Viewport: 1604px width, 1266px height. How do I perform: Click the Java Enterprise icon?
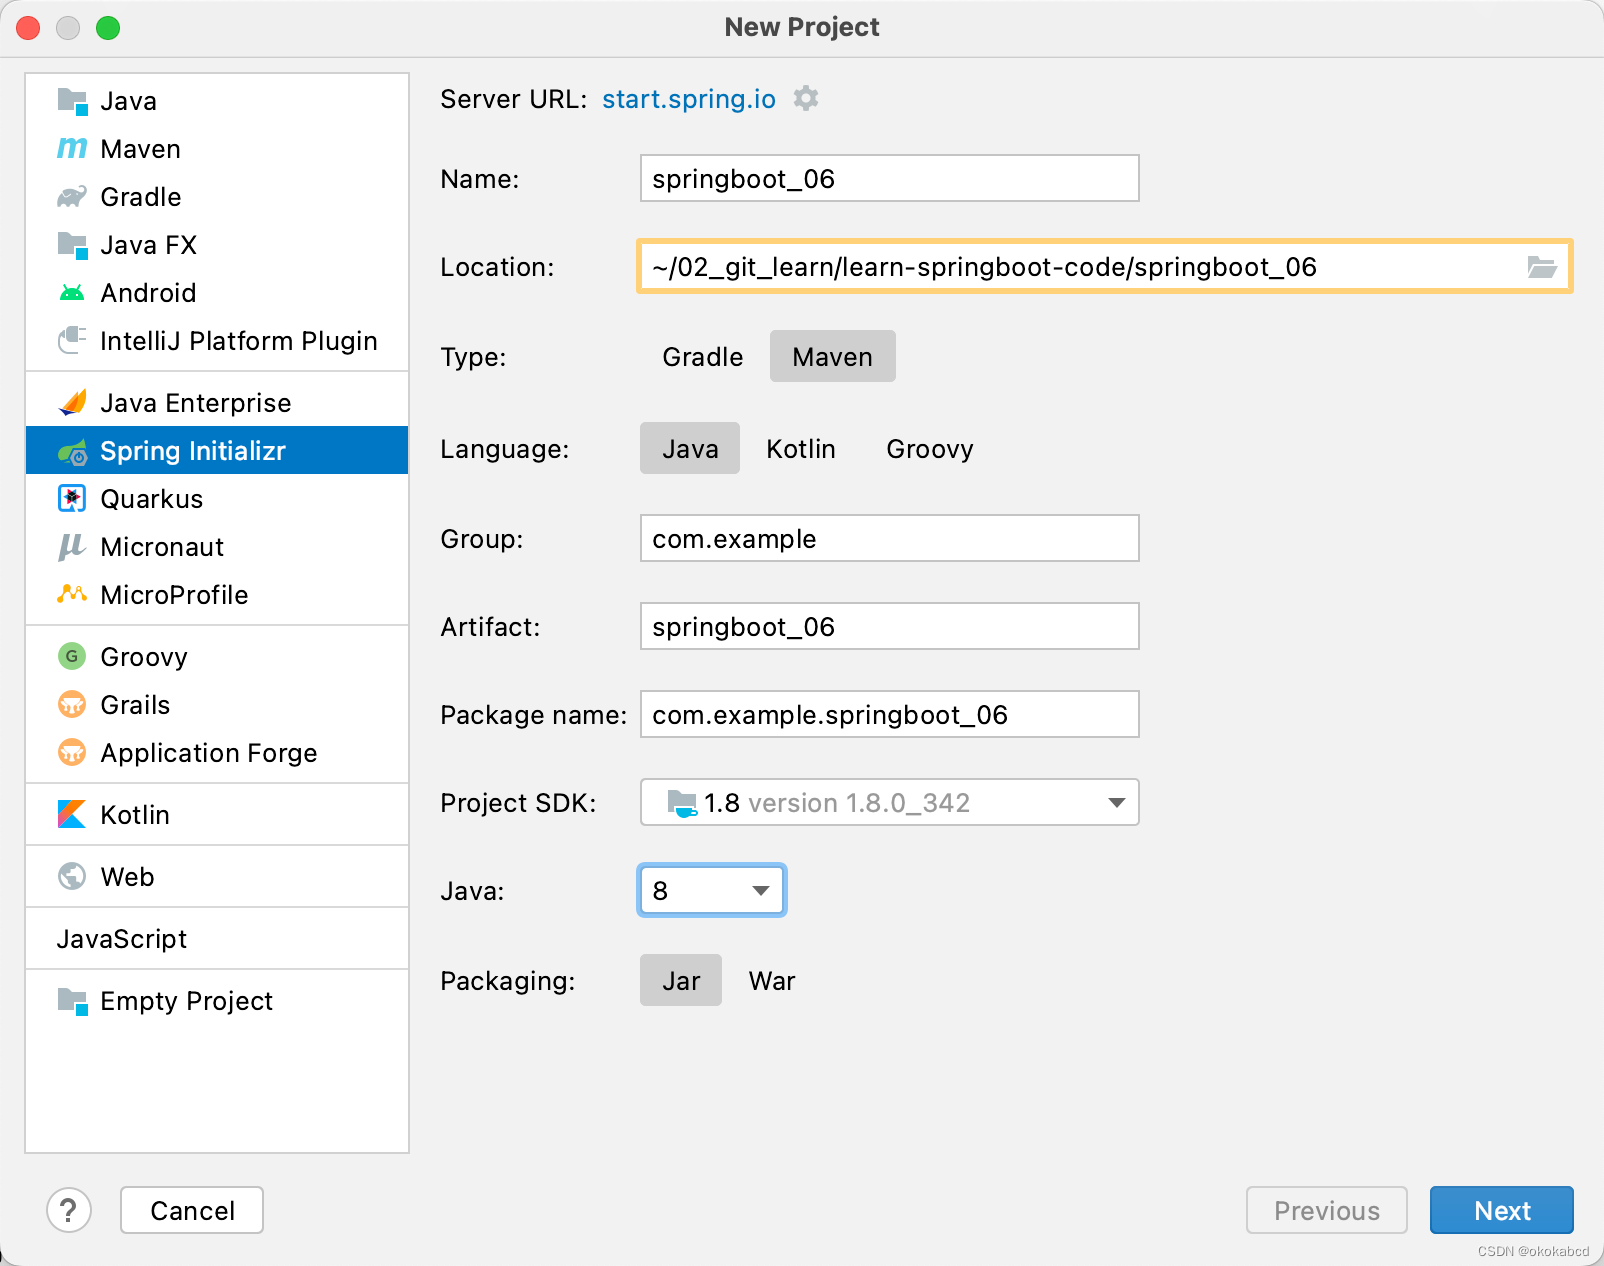point(72,403)
